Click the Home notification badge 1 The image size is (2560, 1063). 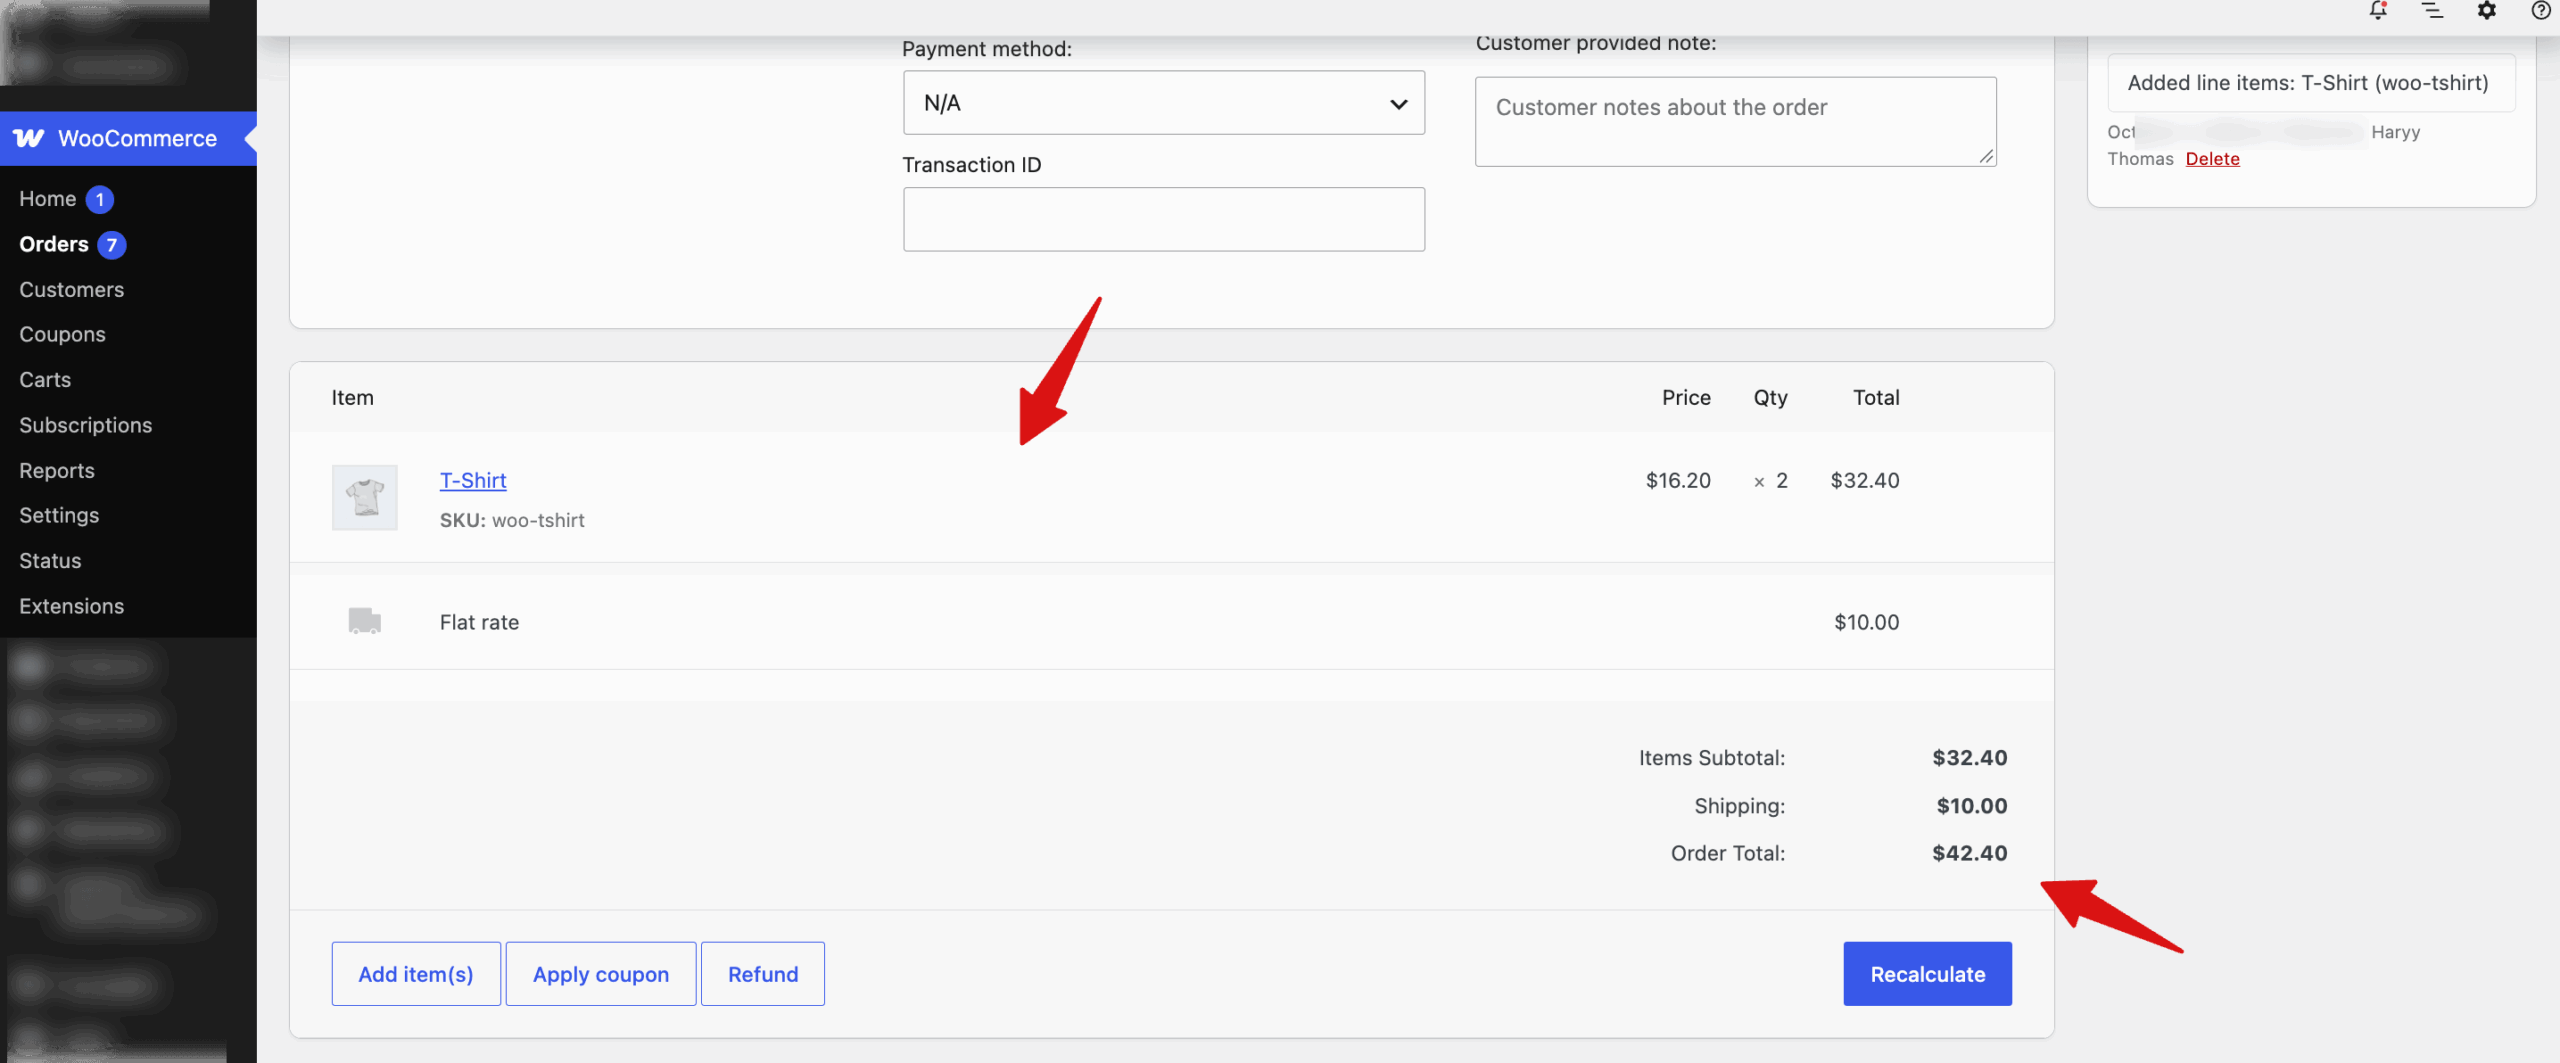pos(100,199)
